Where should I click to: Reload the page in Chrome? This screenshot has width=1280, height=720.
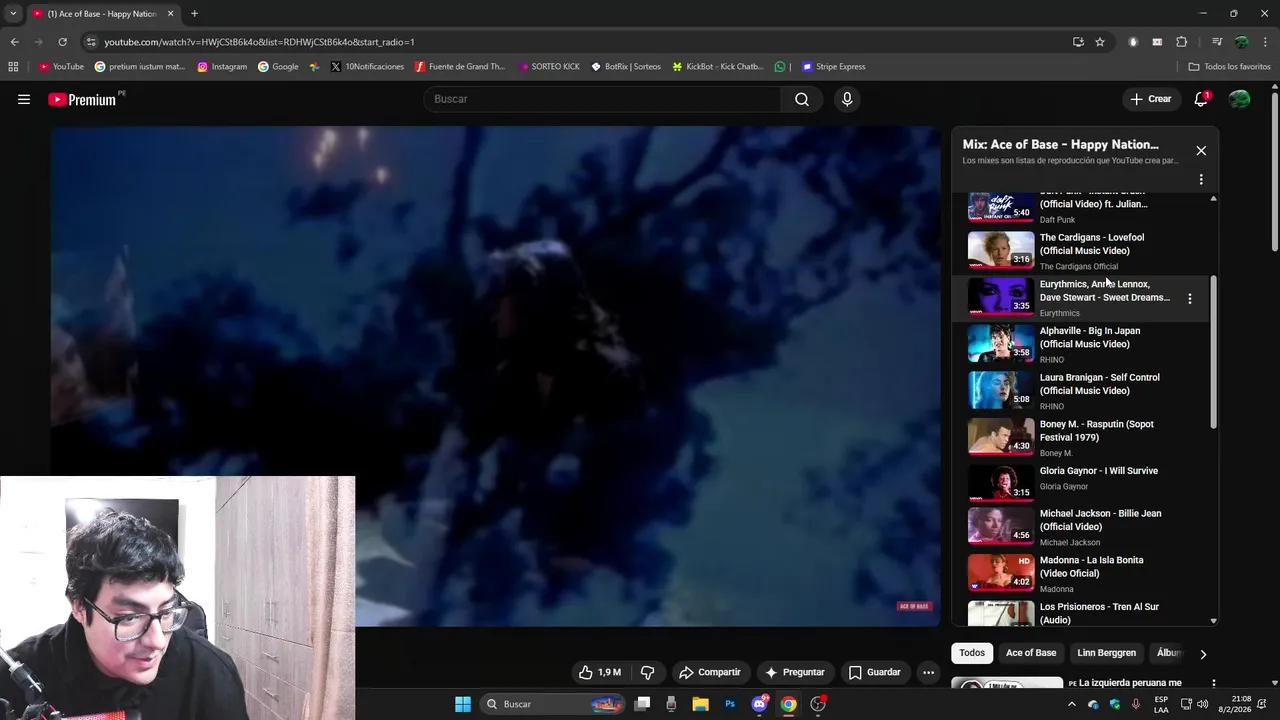click(62, 42)
